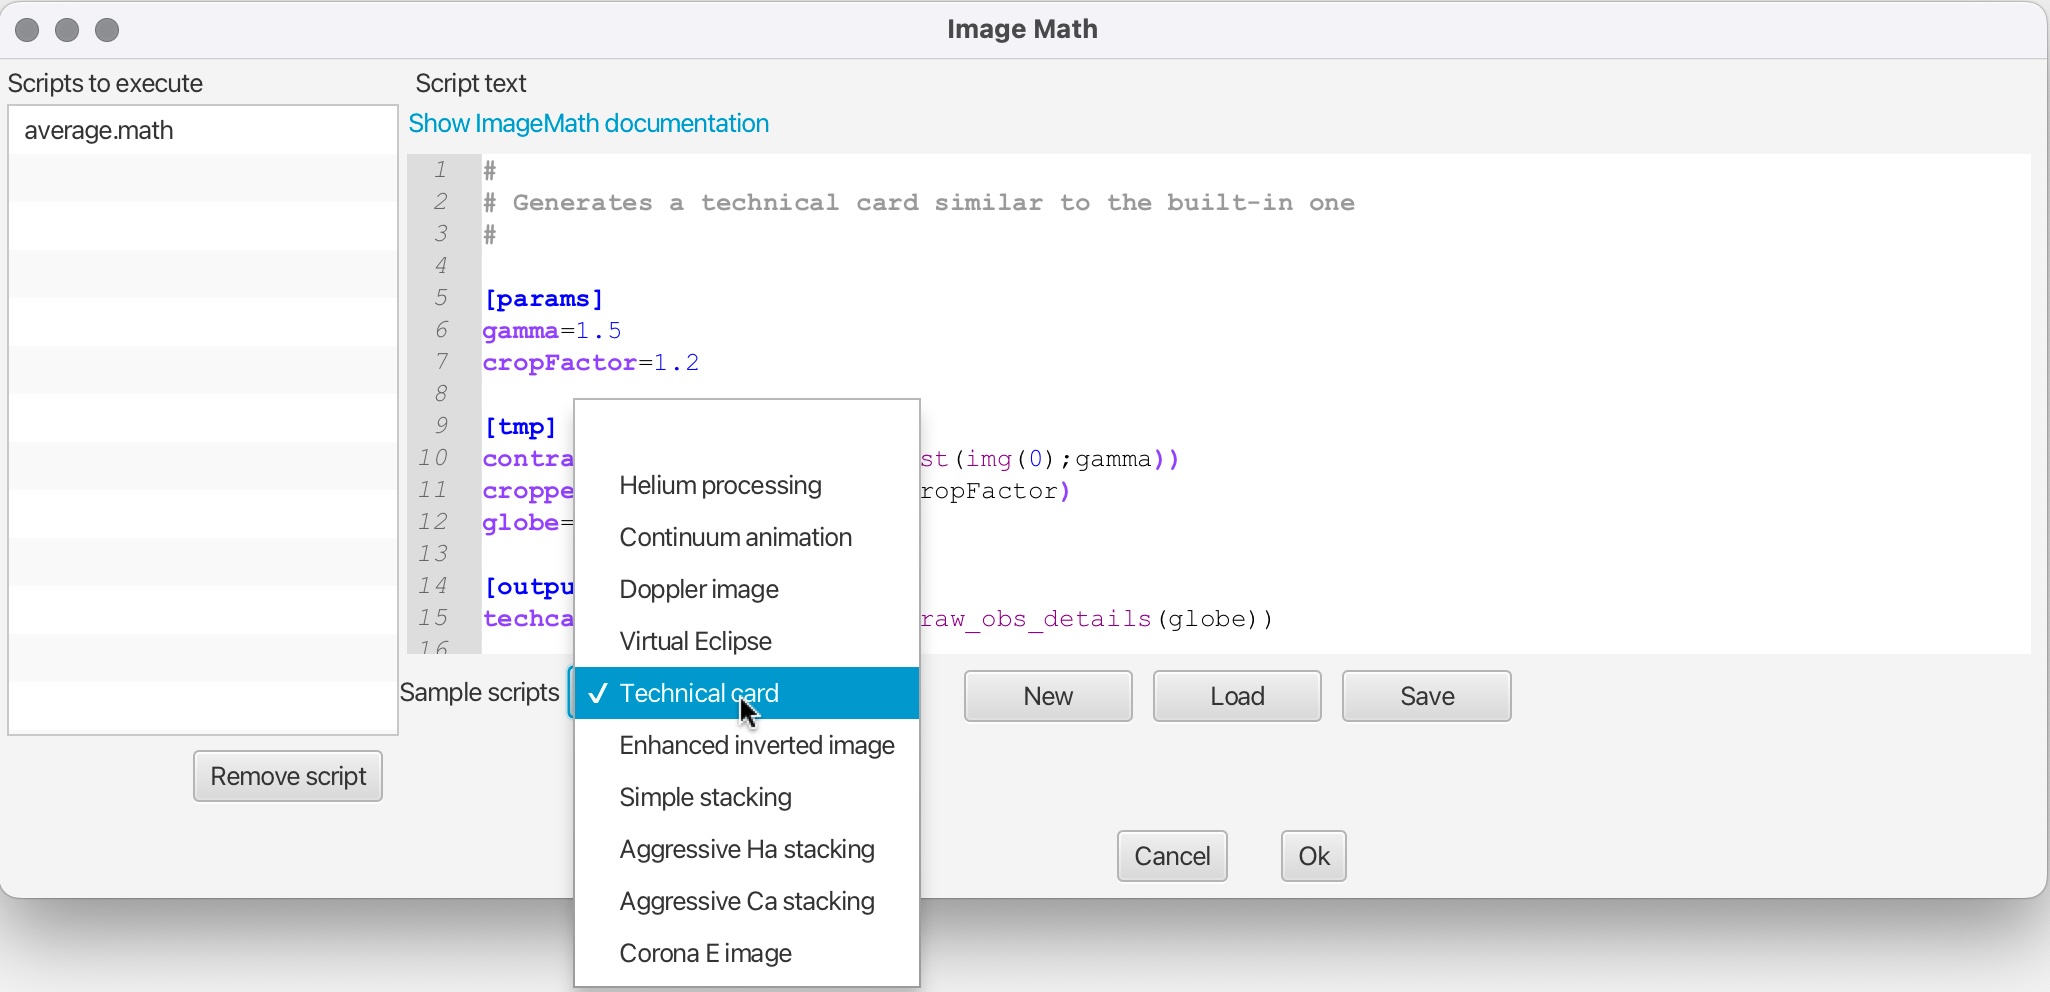Click the cropFactor=1.2 line in the script

point(591,363)
